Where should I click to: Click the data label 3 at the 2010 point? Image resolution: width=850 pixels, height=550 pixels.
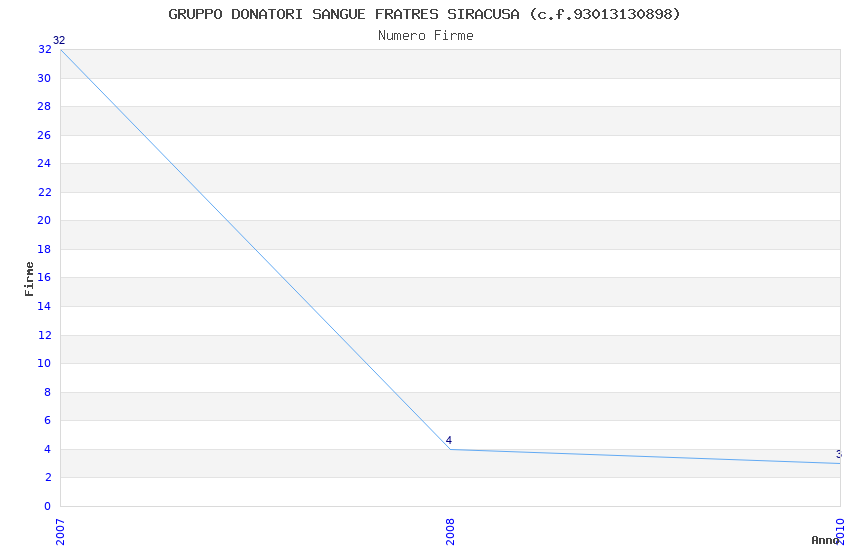(x=839, y=455)
